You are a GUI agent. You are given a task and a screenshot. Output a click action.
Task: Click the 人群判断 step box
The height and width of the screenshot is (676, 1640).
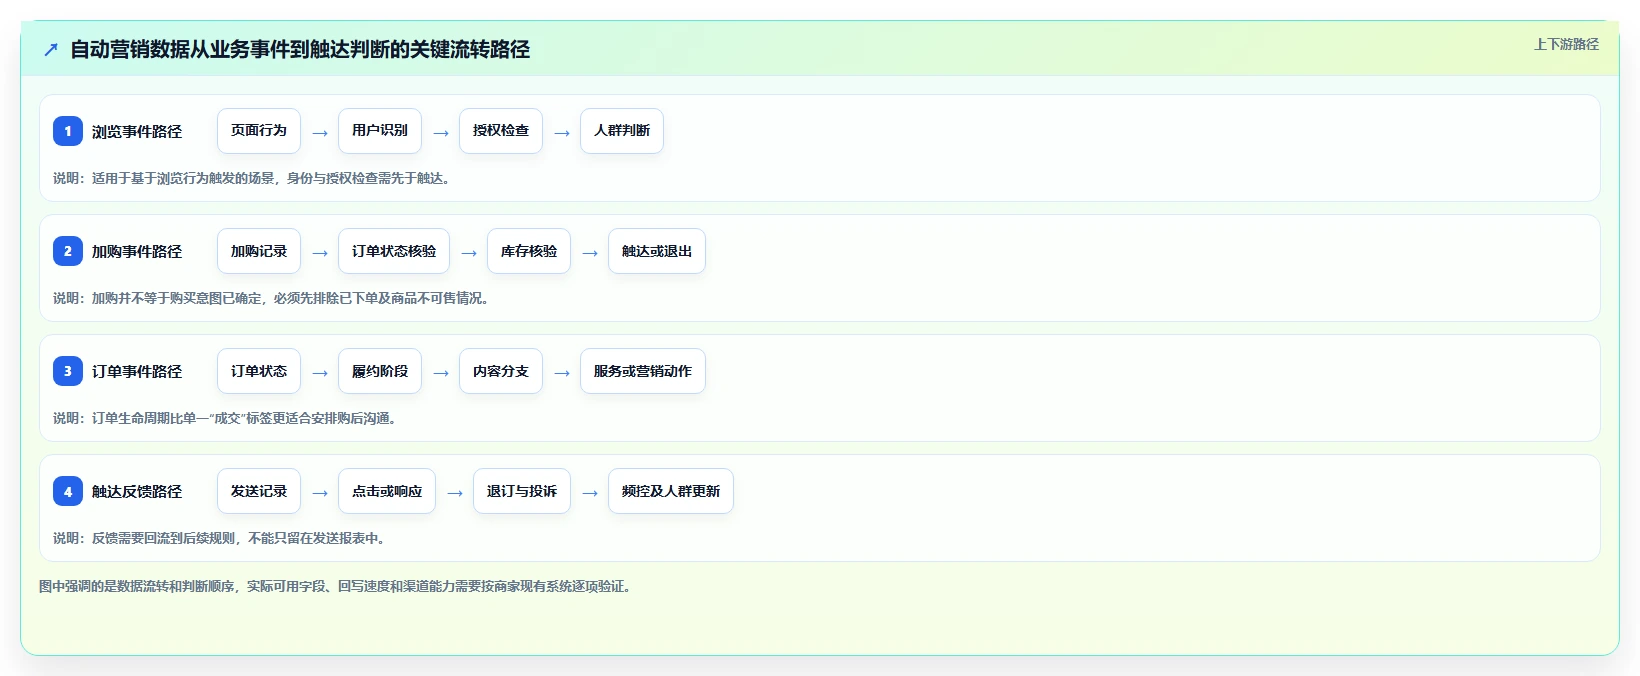622,131
